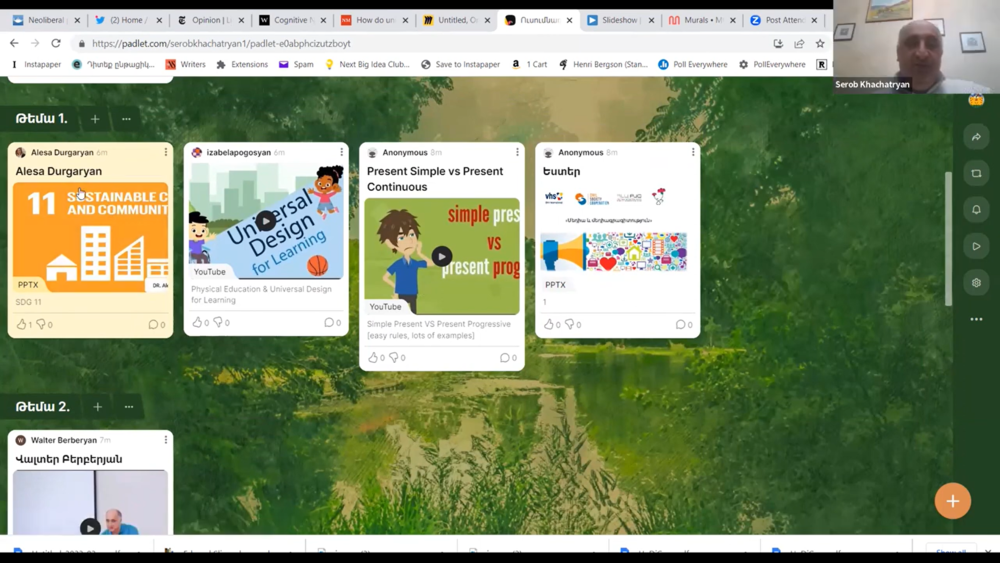Image resolution: width=1000 pixels, height=563 pixels.
Task: Click the share arrow icon in sidebar
Action: [x=976, y=137]
